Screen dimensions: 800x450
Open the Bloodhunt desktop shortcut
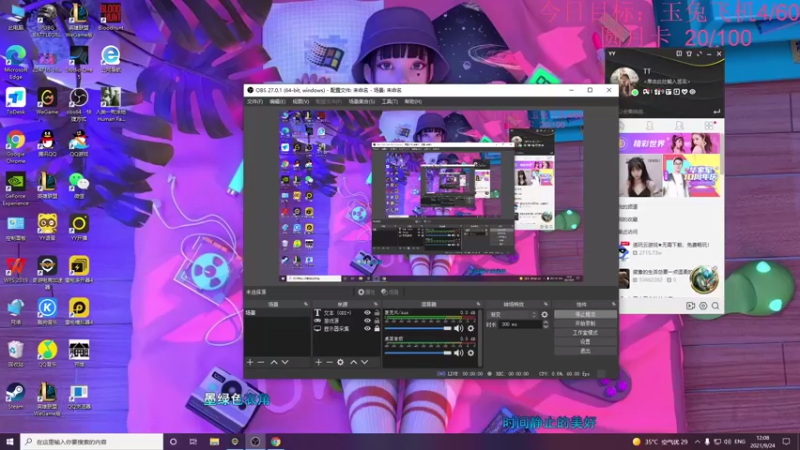coord(111,16)
